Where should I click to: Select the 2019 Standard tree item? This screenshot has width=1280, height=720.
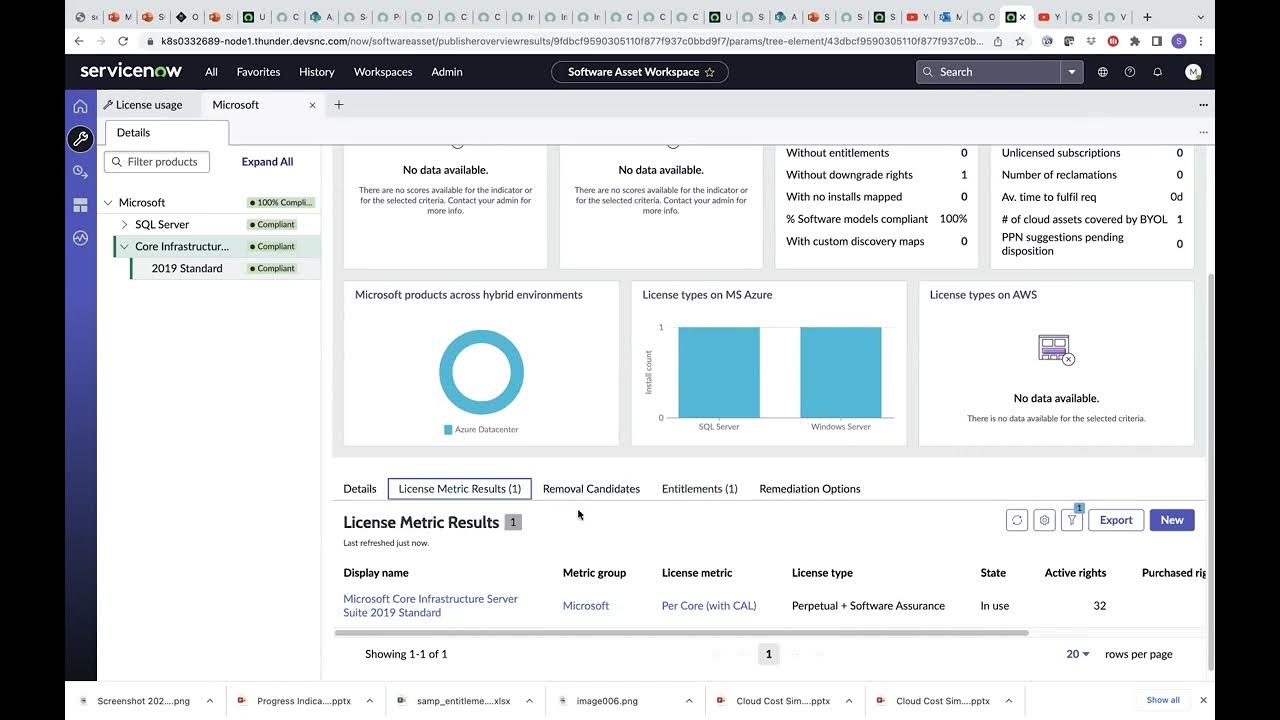(187, 269)
